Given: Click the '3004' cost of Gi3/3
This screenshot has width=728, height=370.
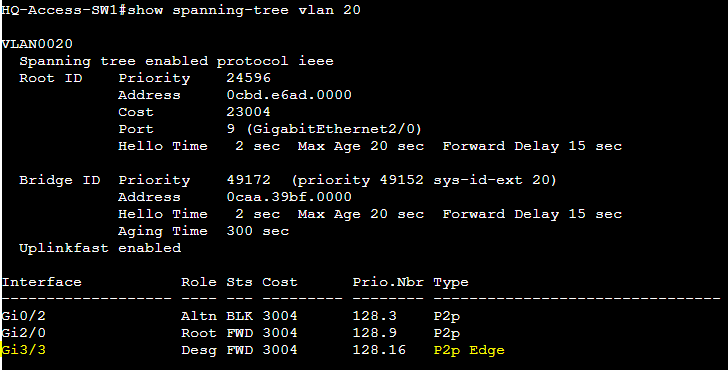Looking at the screenshot, I should (x=280, y=350).
